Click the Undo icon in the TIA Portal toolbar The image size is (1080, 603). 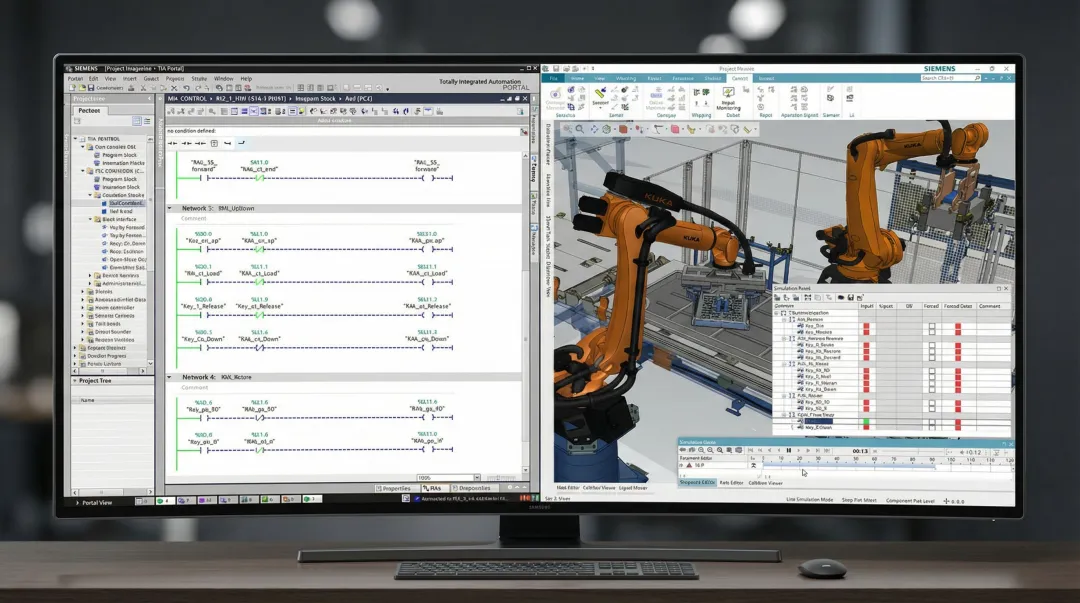click(185, 88)
